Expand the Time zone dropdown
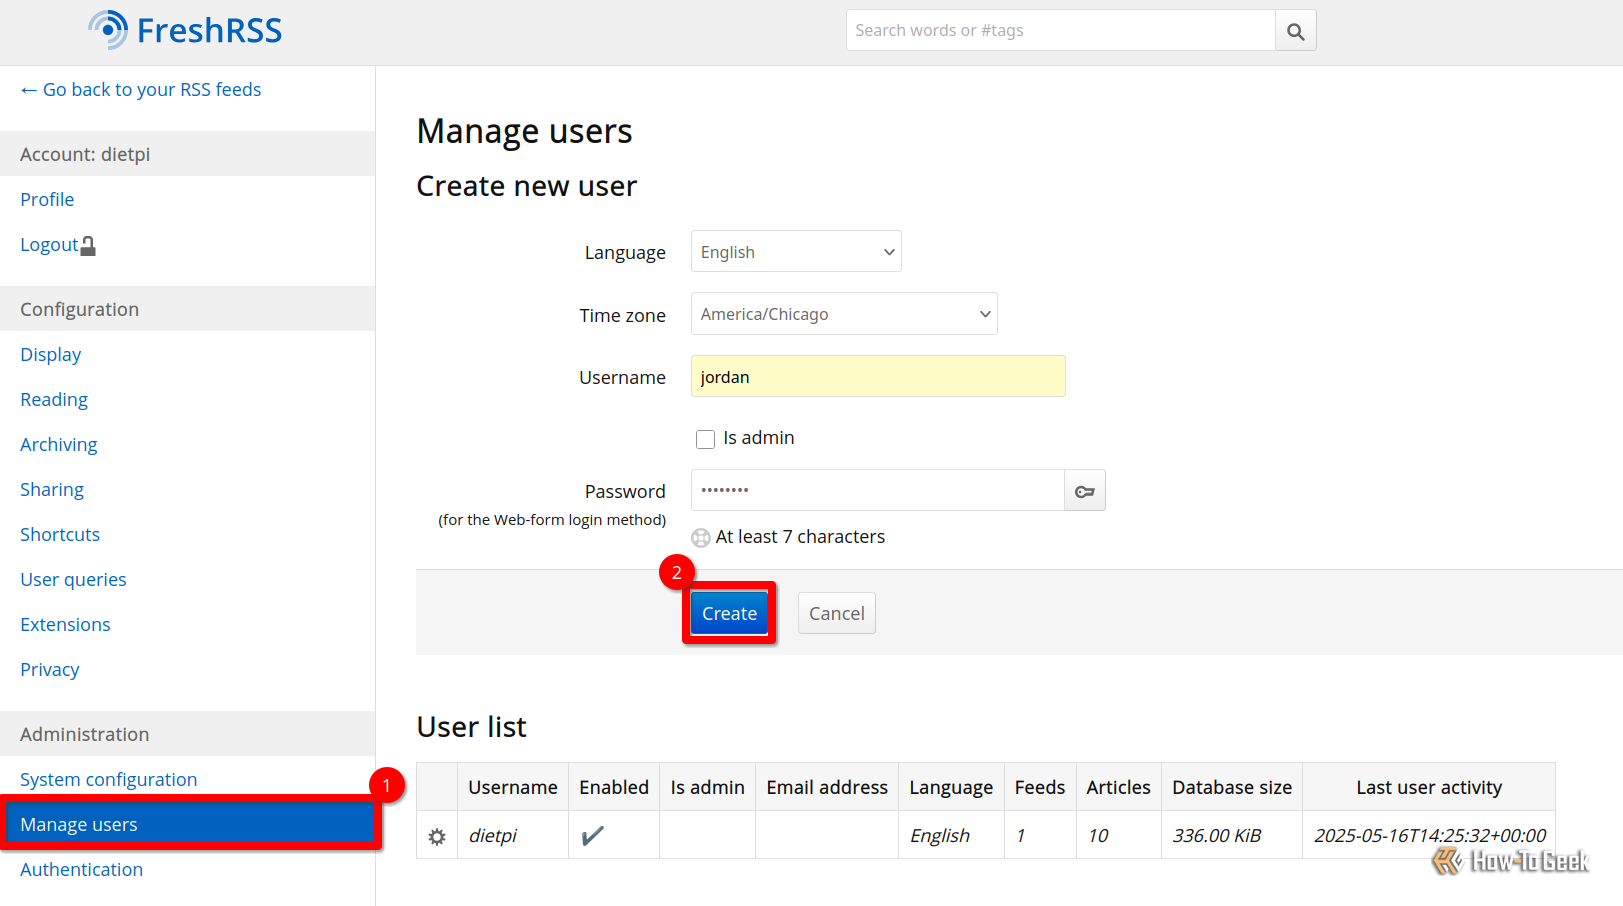This screenshot has width=1623, height=906. coord(844,314)
